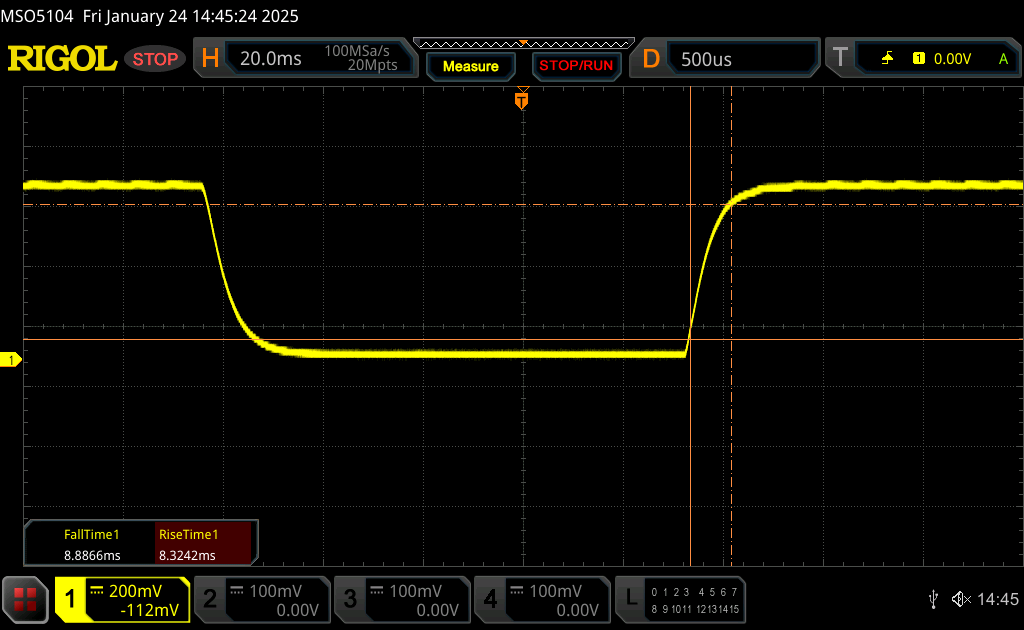The width and height of the screenshot is (1024, 630).
Task: Click the RIGOL logo
Action: pyautogui.click(x=62, y=59)
